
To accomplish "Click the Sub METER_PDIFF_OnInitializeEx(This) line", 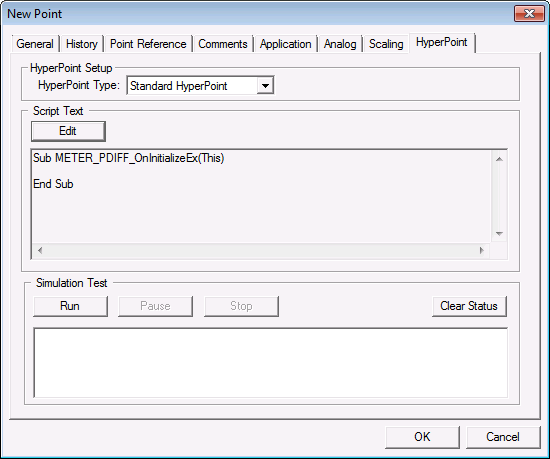I will pos(129,158).
